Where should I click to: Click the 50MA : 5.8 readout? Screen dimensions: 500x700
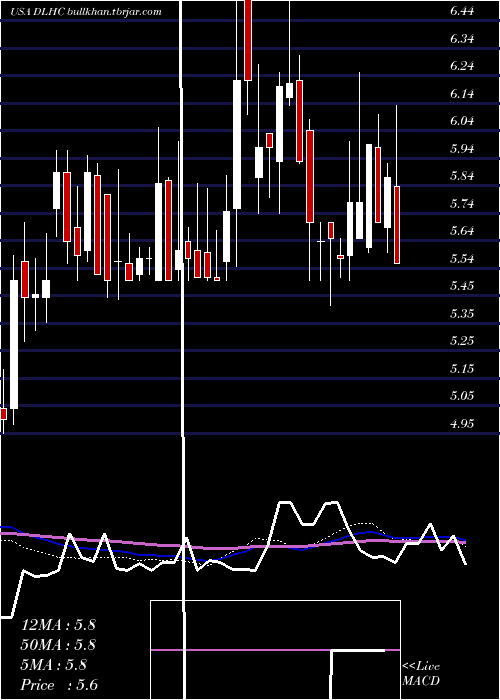click(58, 645)
